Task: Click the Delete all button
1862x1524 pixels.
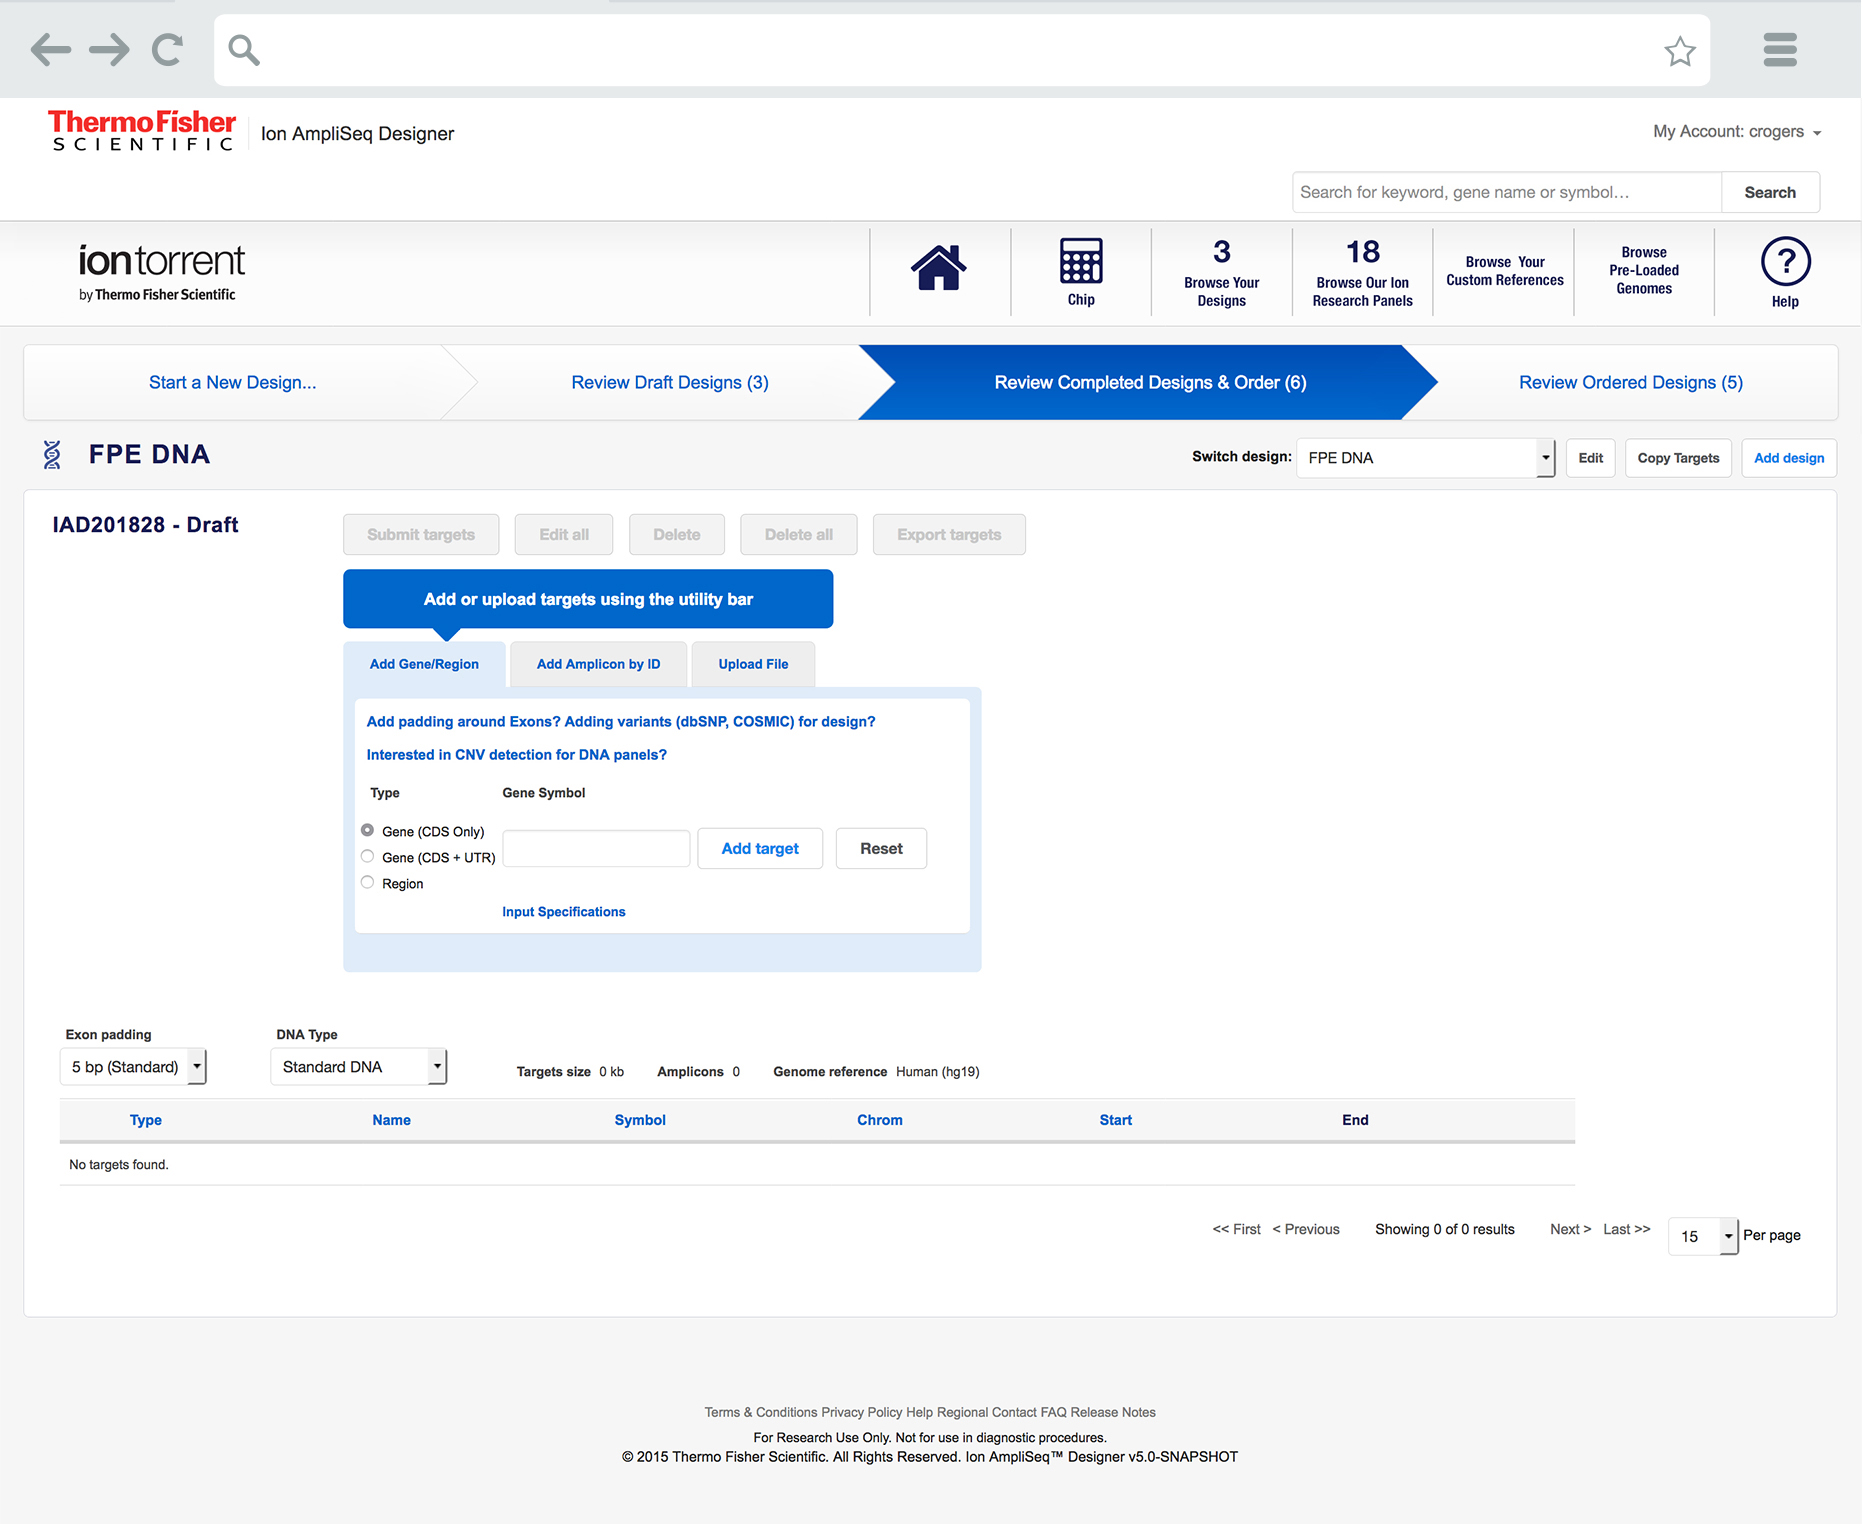Action: (x=799, y=535)
